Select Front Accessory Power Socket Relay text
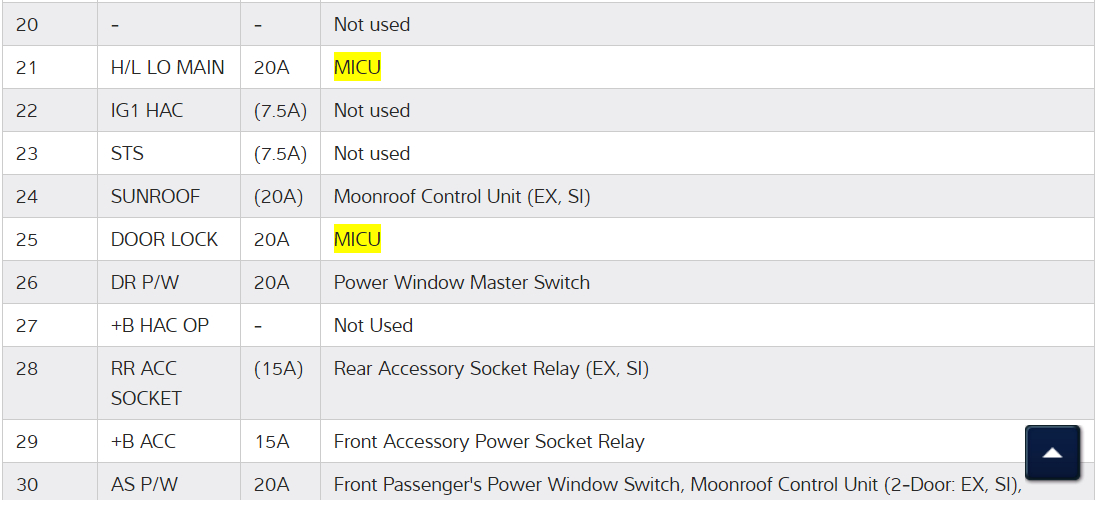The width and height of the screenshot is (1096, 509). [x=489, y=442]
